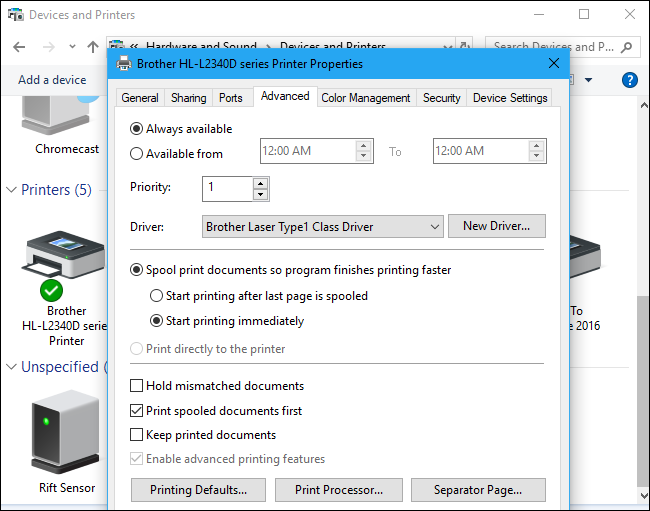The image size is (650, 511).
Task: Click the forward arrow navigation icon
Action: 48,47
